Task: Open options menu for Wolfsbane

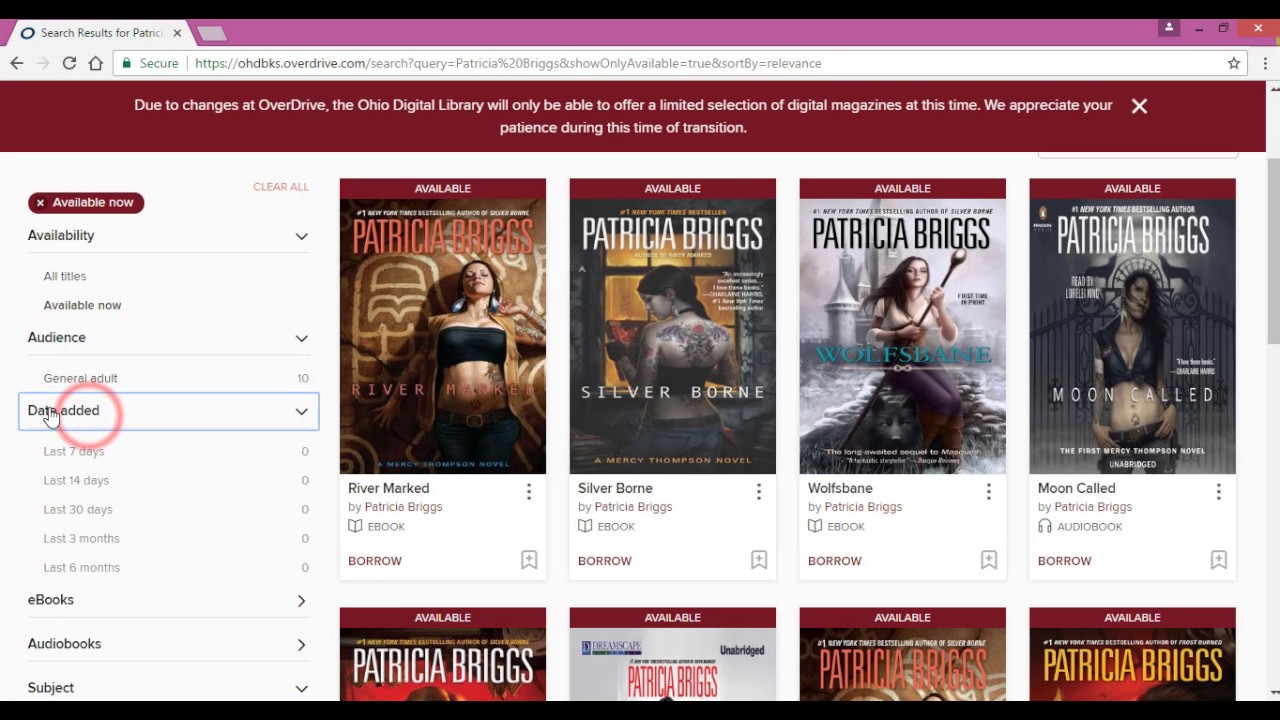Action: pyautogui.click(x=989, y=491)
